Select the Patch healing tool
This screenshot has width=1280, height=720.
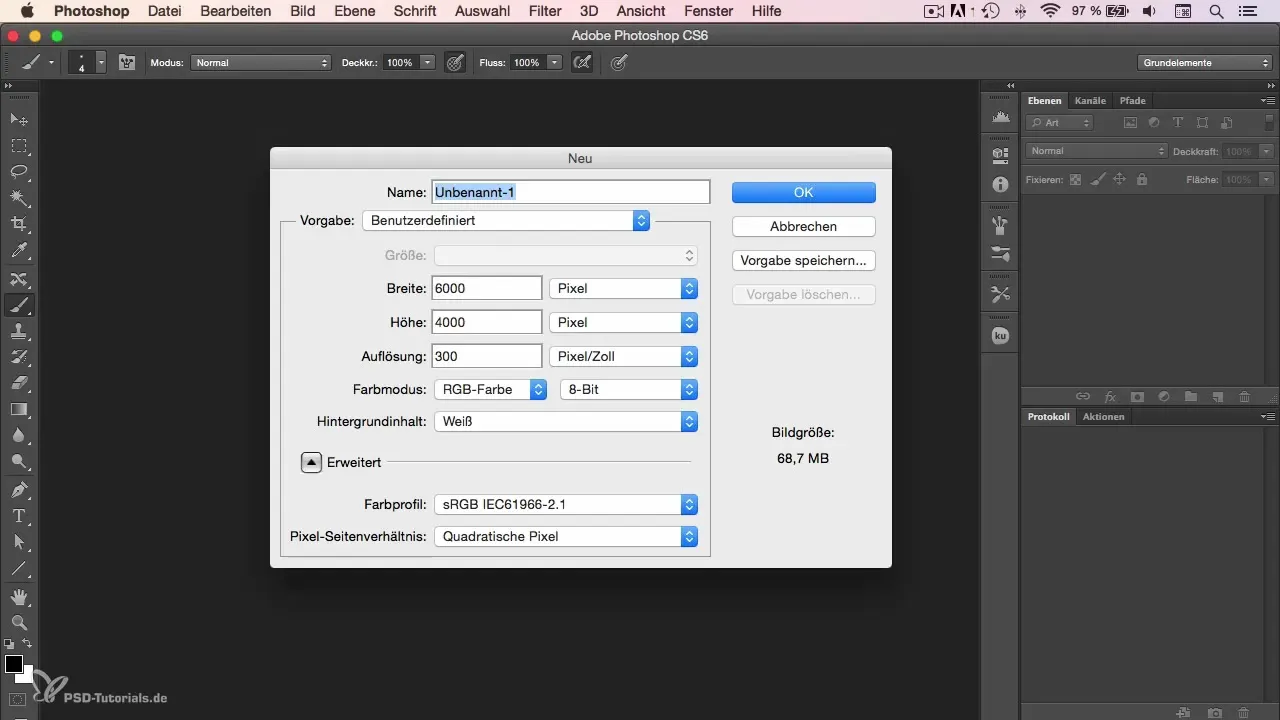18,279
